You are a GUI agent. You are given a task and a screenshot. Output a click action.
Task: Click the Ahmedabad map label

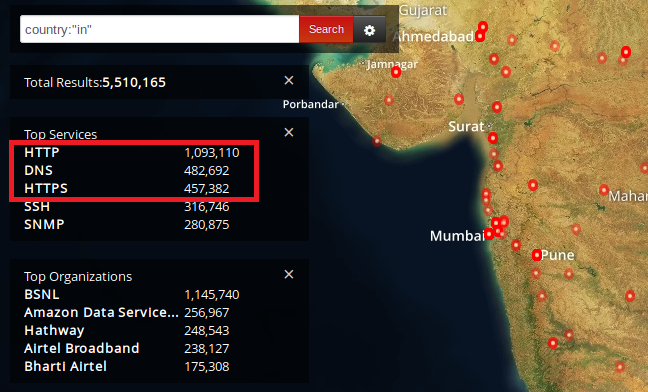(434, 37)
